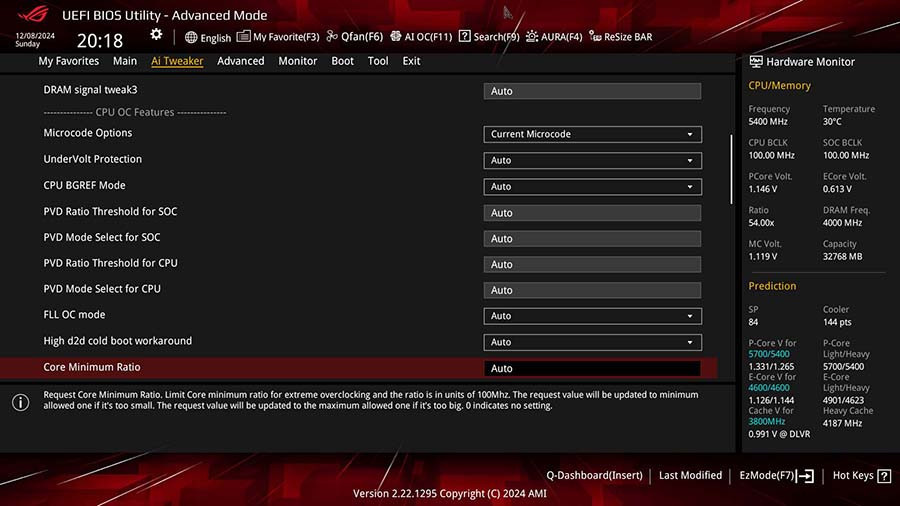900x506 pixels.
Task: Switch to the Boot tab
Action: (x=342, y=61)
